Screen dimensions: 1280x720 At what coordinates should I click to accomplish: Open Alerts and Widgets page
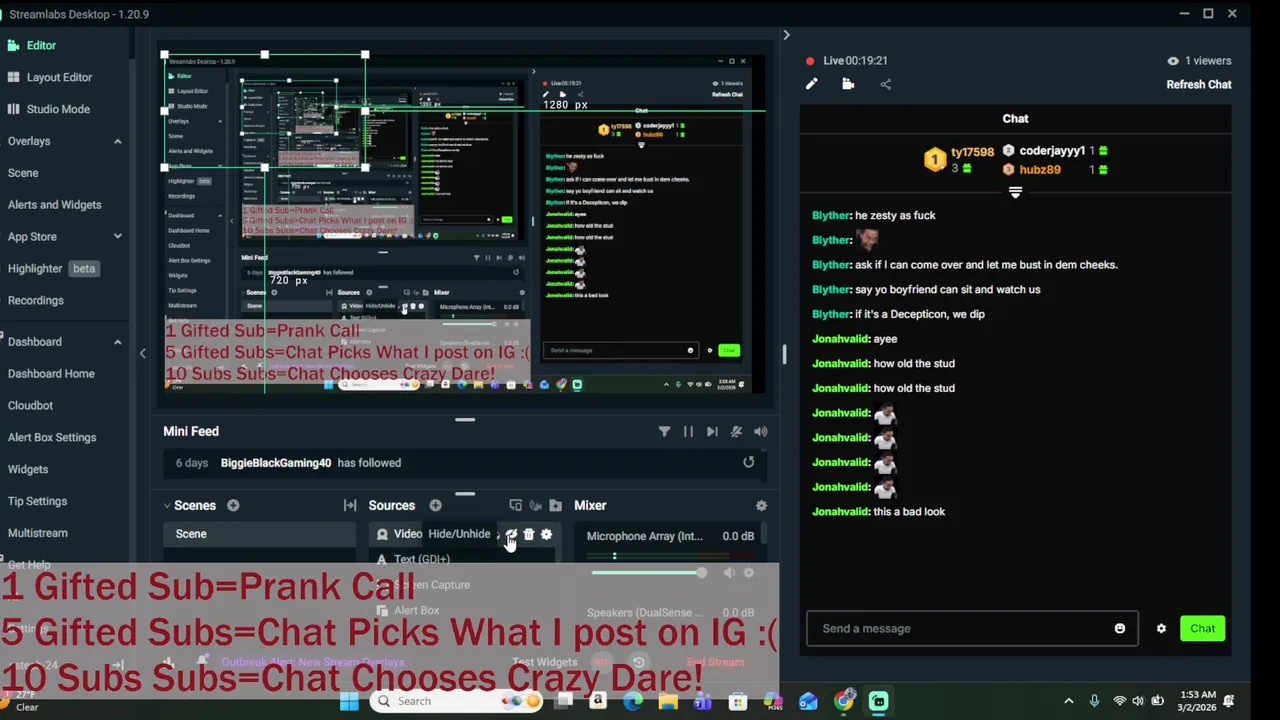(x=54, y=205)
